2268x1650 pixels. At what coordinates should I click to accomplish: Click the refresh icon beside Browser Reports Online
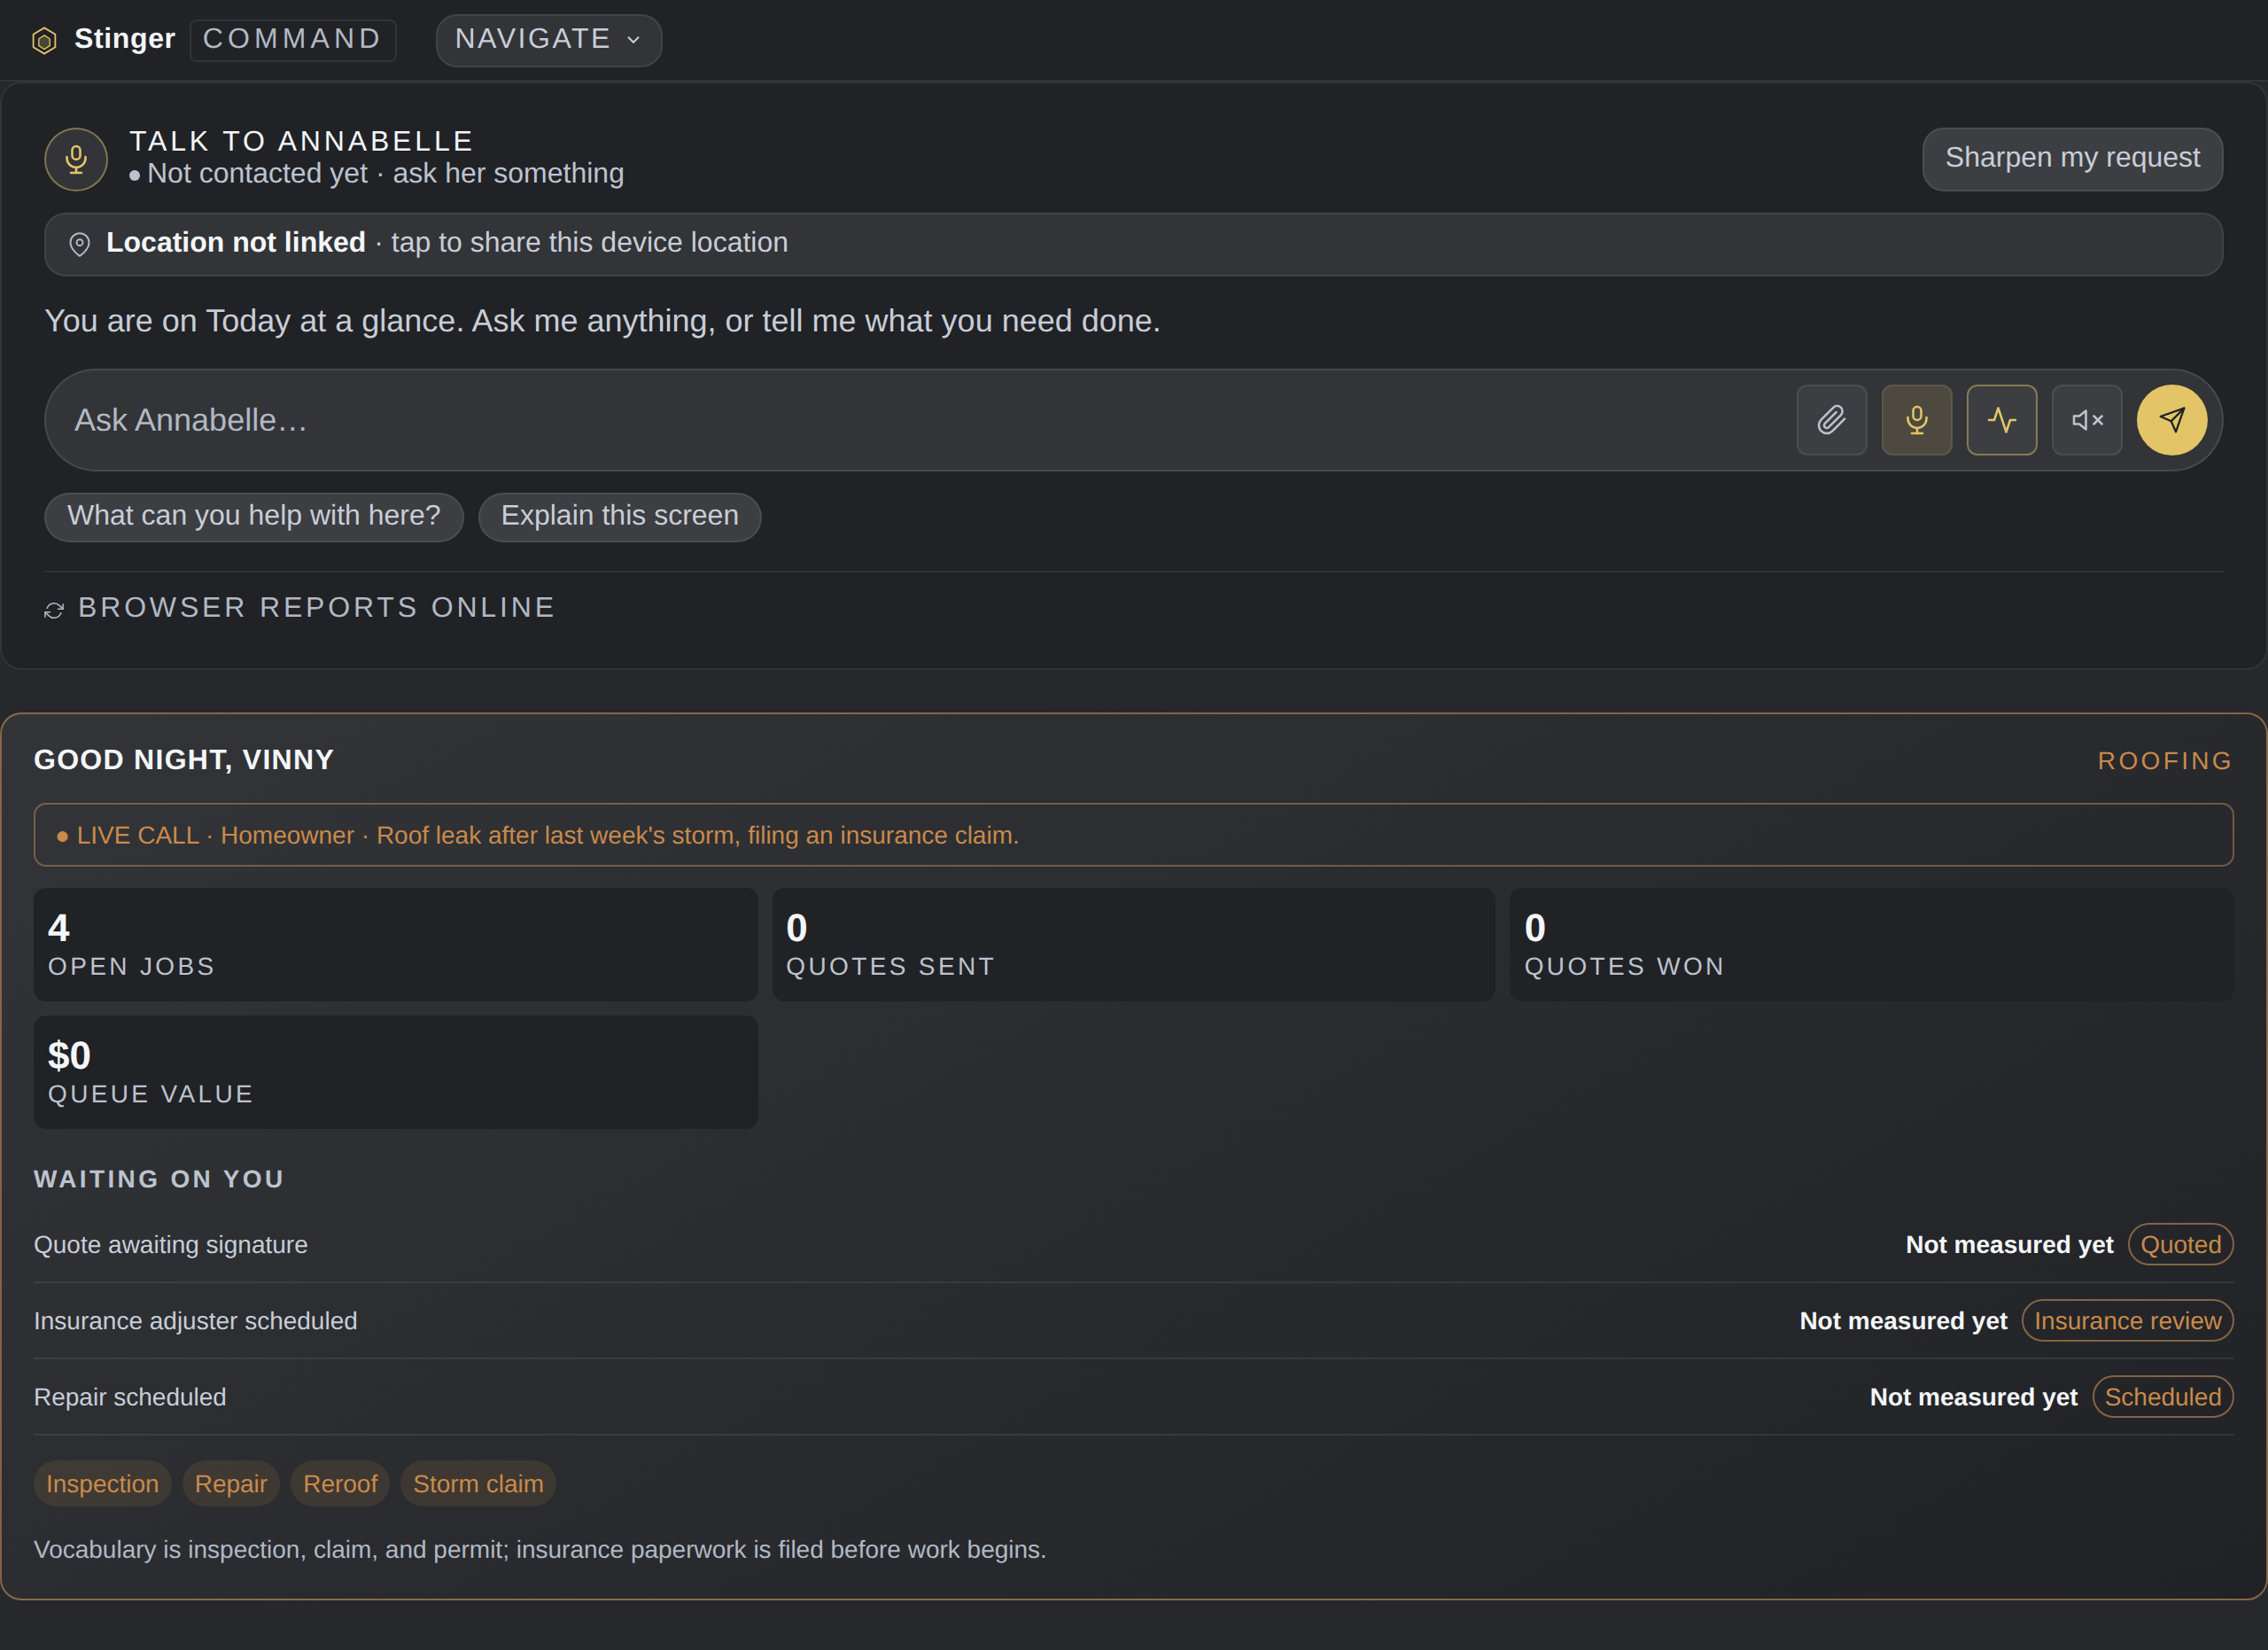(54, 610)
